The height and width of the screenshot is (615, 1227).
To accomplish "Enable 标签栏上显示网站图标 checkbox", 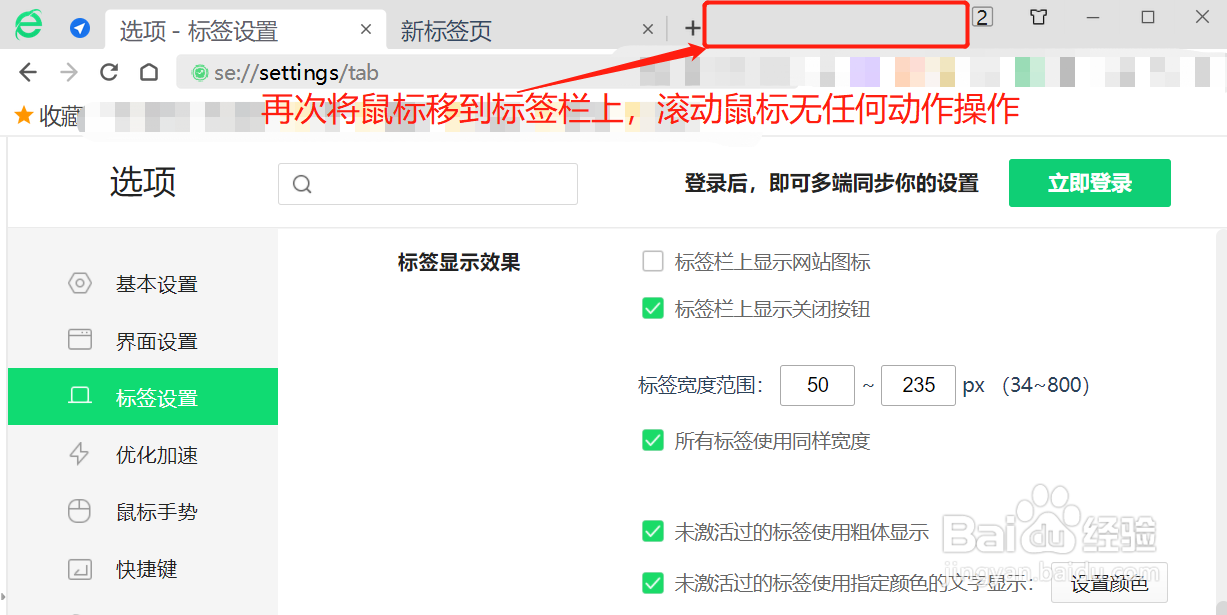I will click(x=652, y=261).
